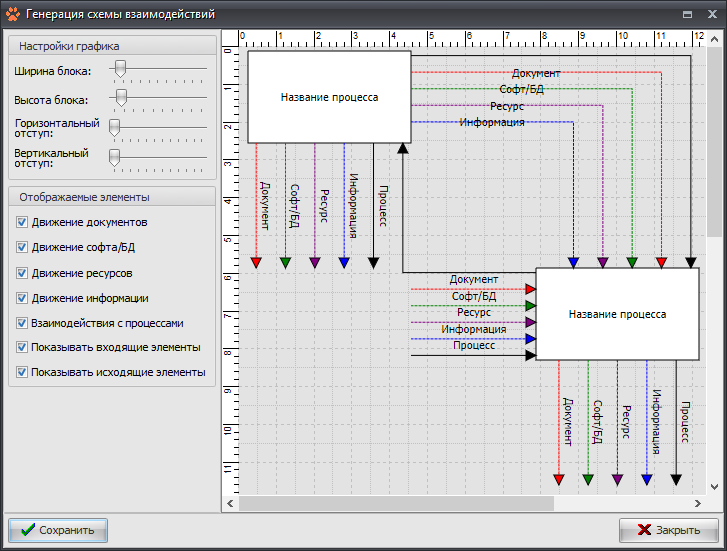Click the horizontal scrollbar right arrow
This screenshot has width=727, height=551.
[697, 503]
